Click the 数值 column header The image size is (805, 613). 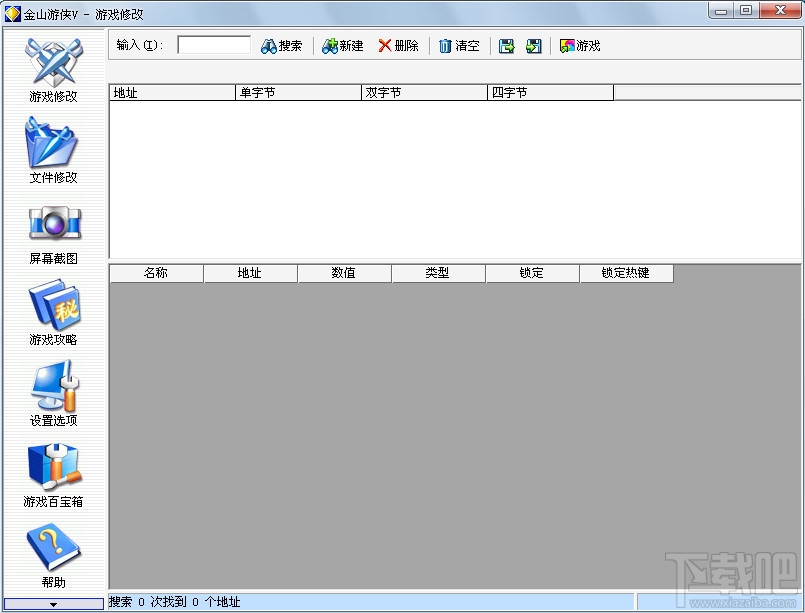[344, 273]
